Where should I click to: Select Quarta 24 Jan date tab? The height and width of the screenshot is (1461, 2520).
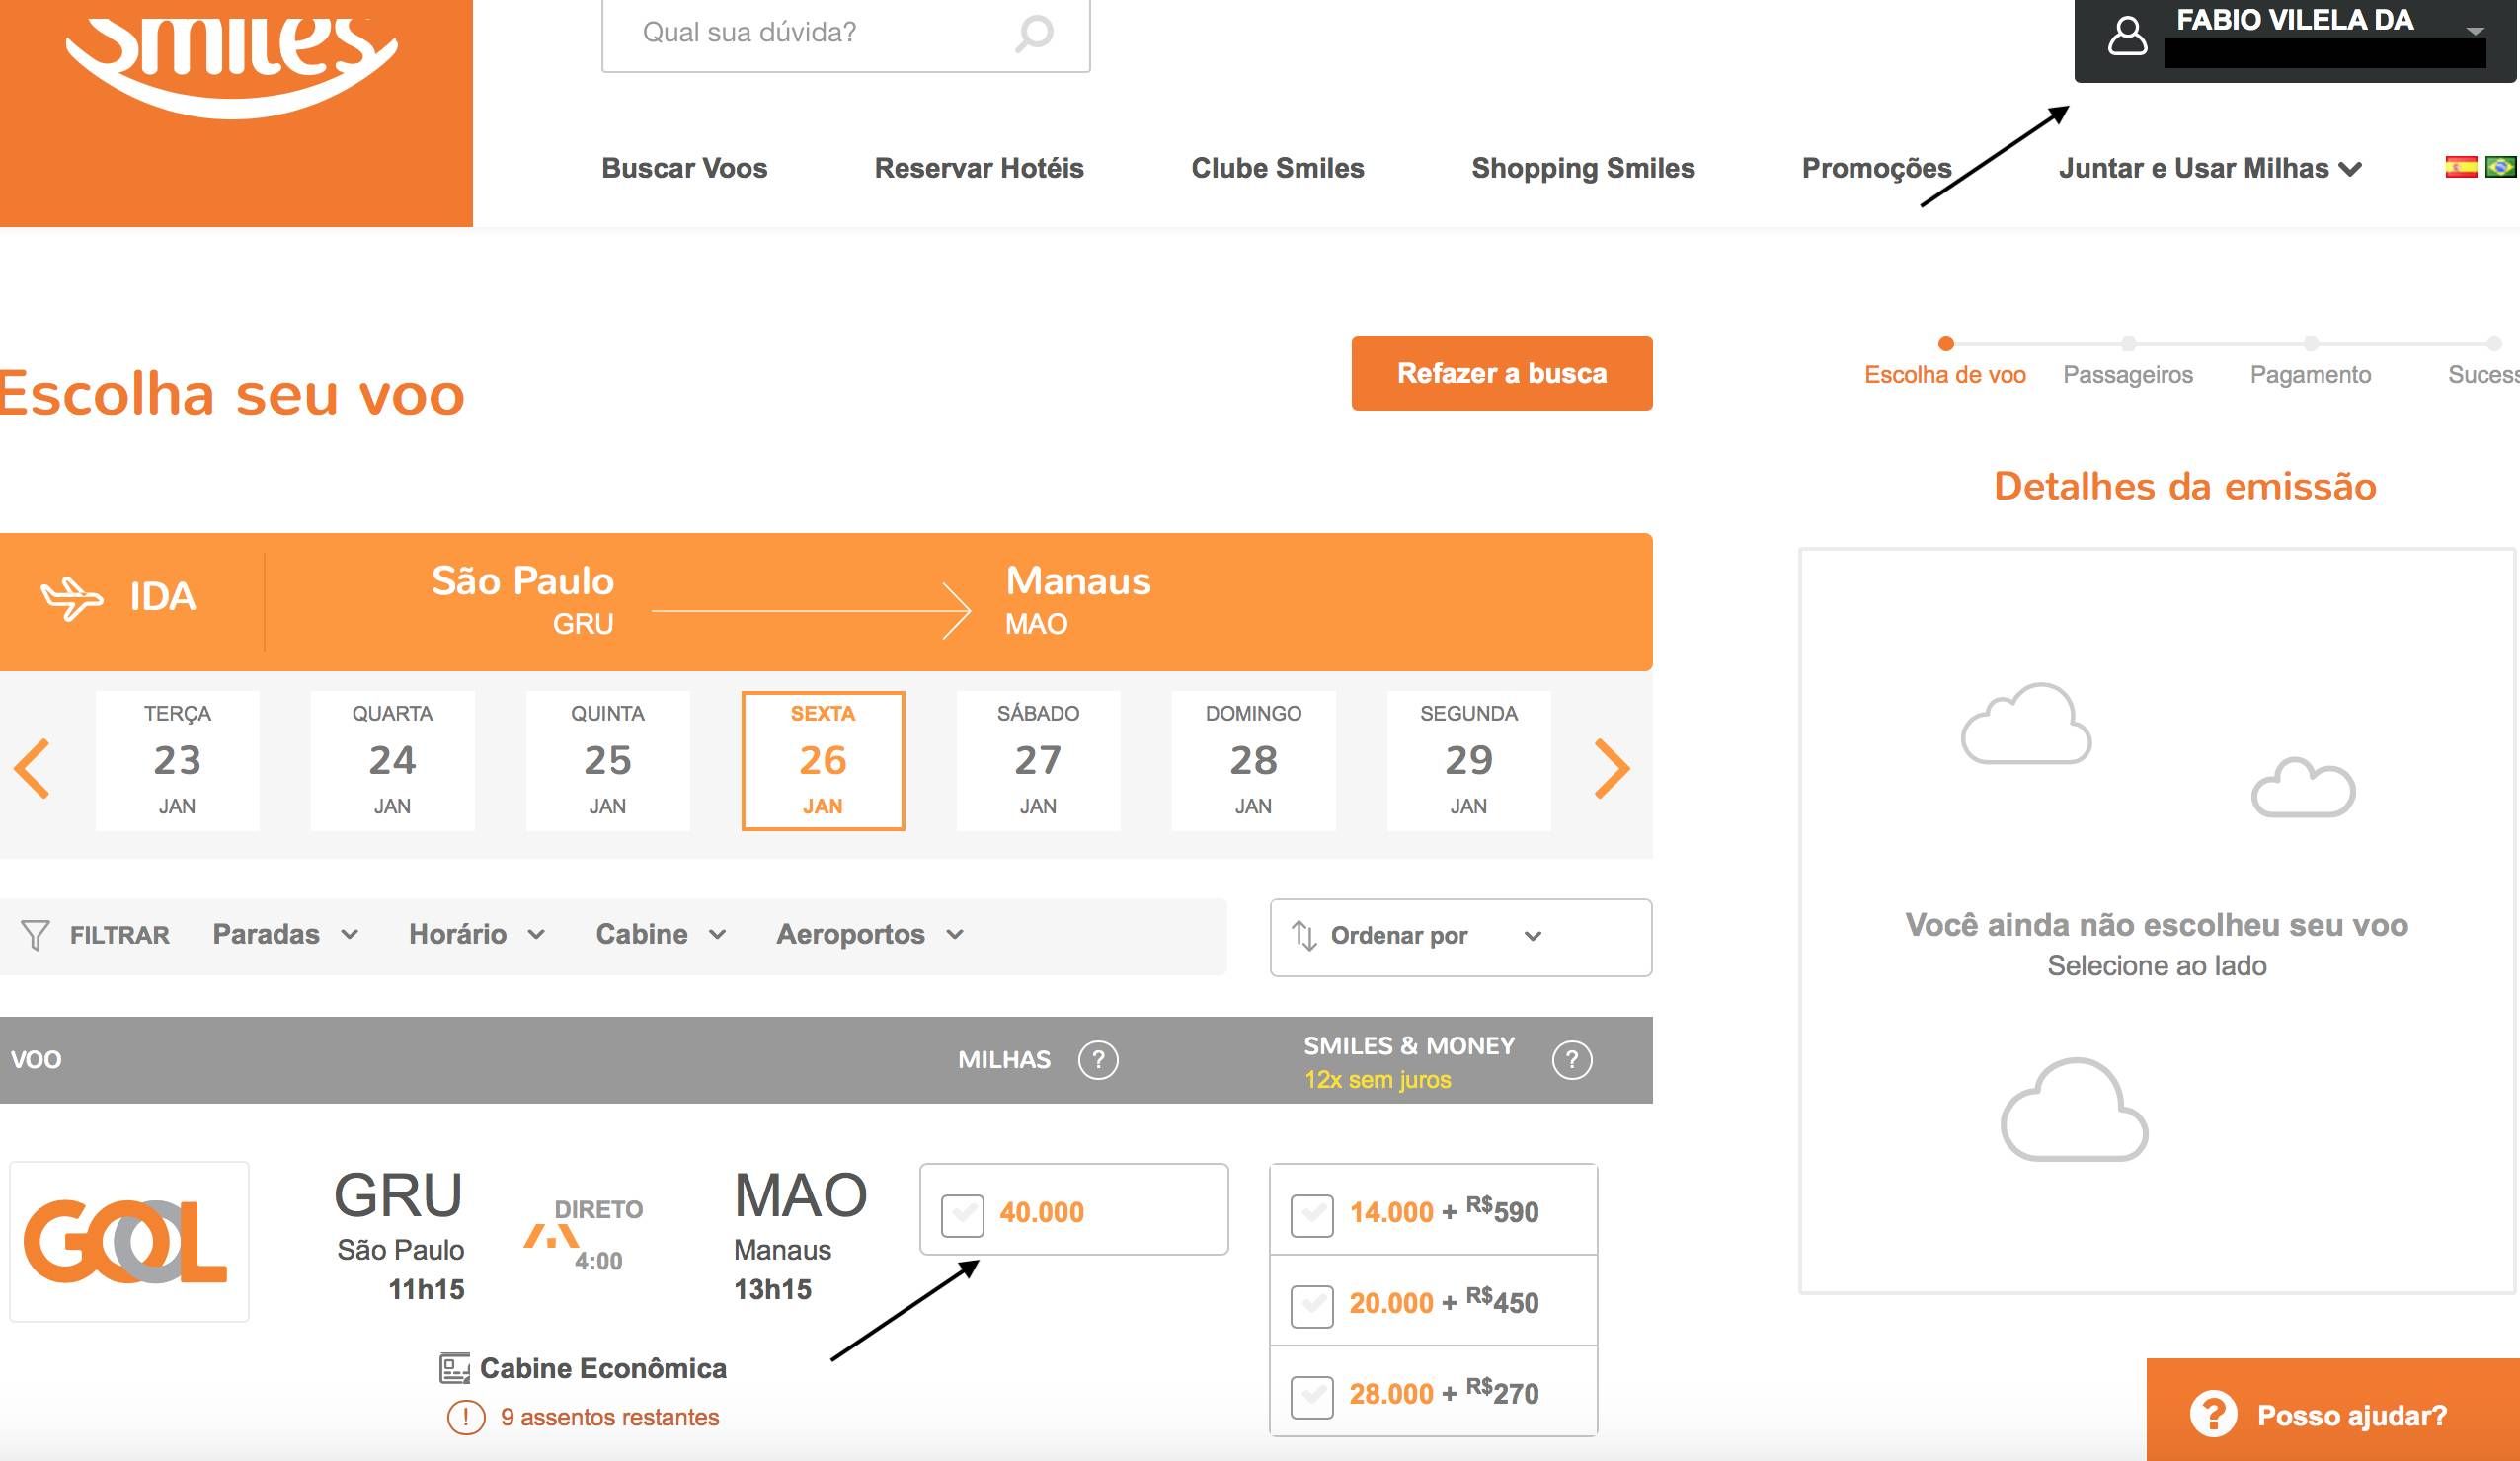click(392, 760)
